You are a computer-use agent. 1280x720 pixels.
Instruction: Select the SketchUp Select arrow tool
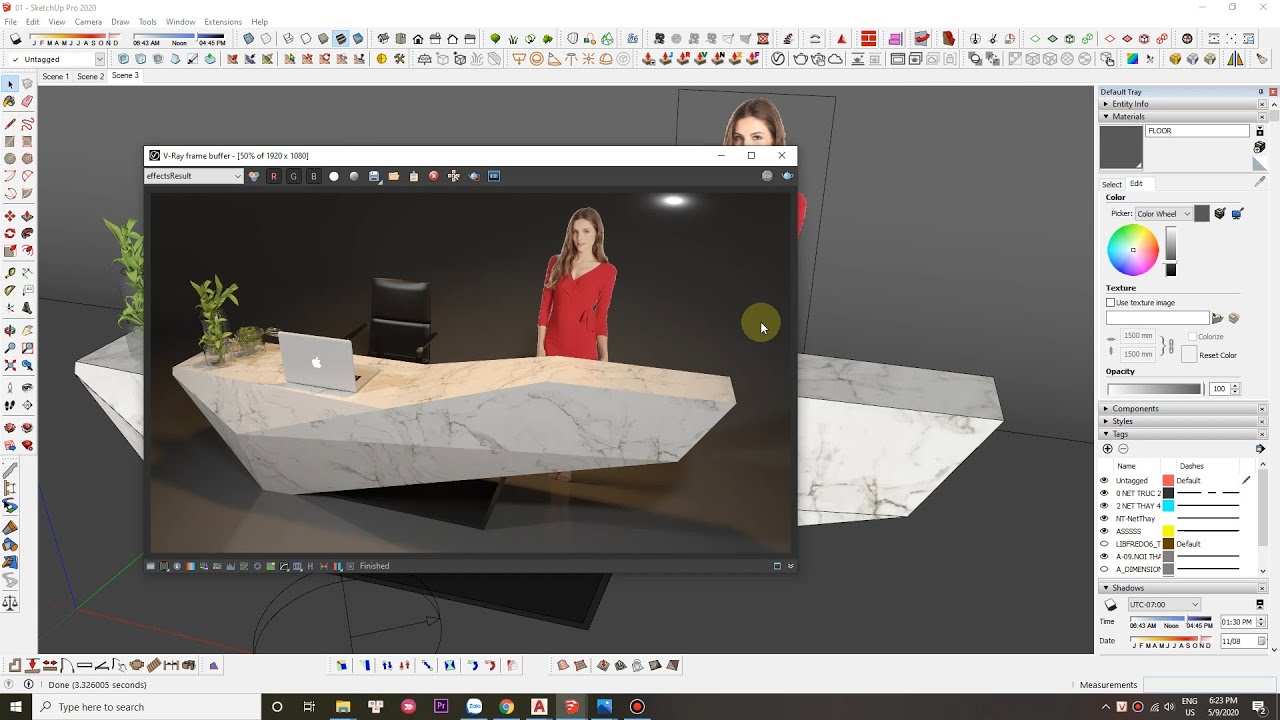10,84
